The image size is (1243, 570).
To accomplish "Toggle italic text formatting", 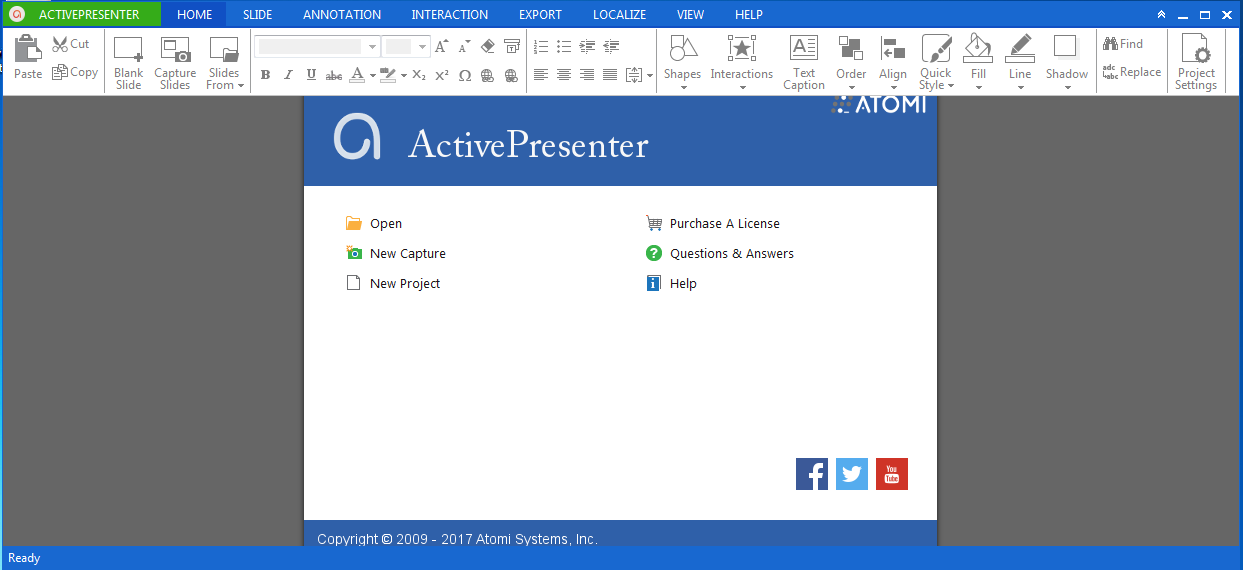I will [288, 75].
